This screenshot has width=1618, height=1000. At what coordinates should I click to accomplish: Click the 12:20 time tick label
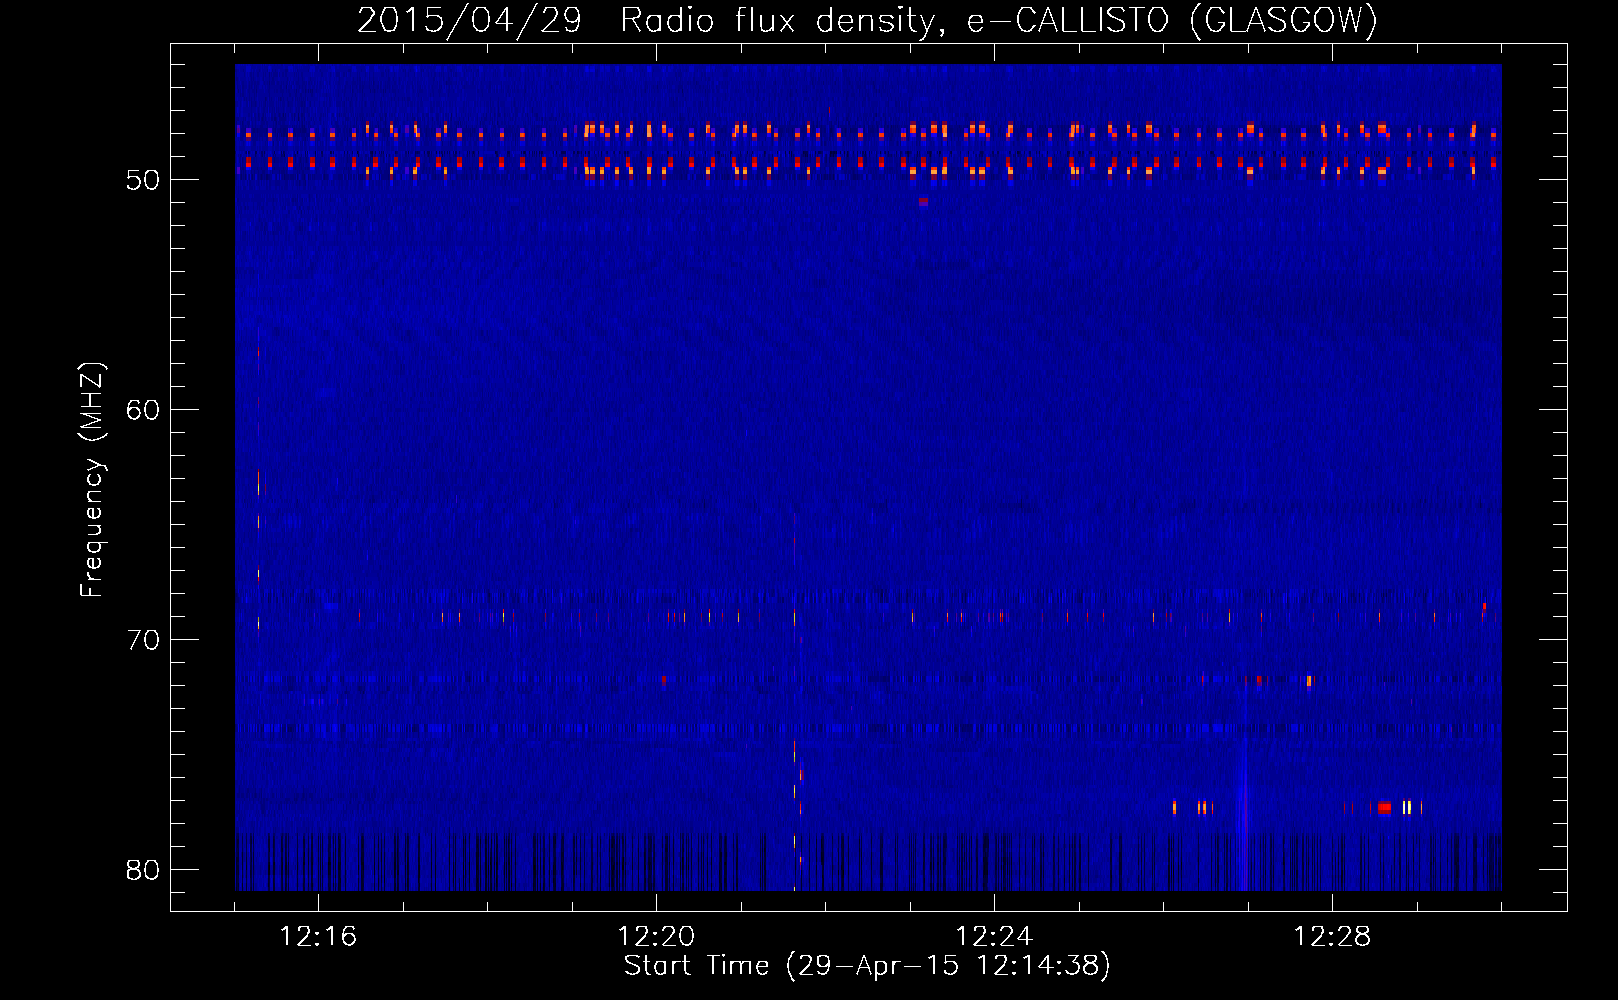(x=656, y=937)
